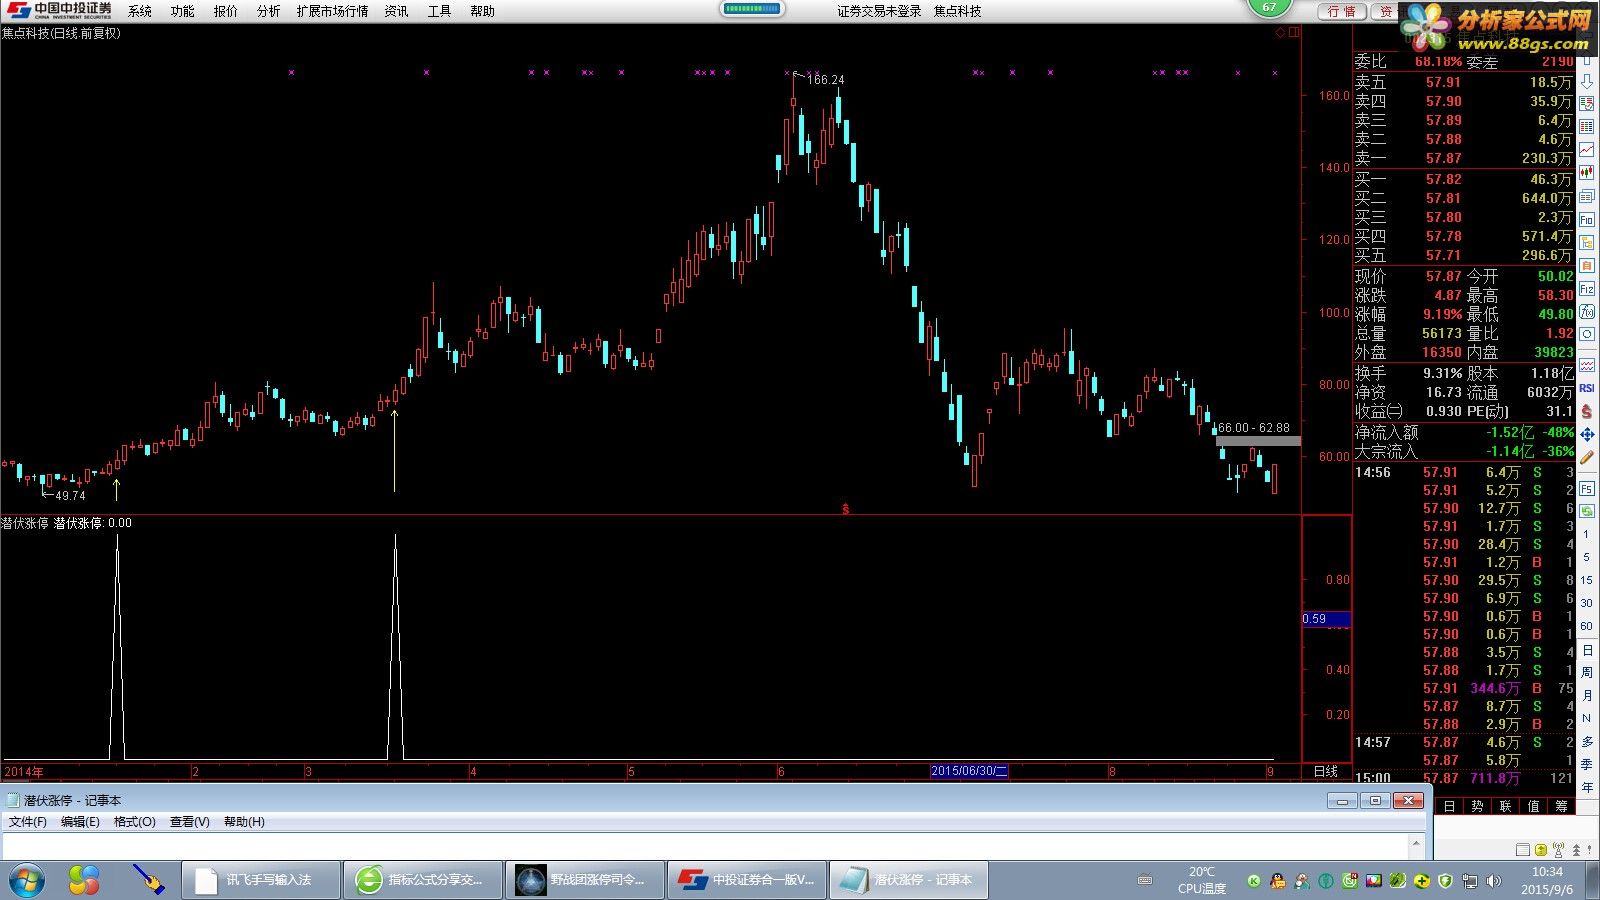Open Notepad 帮助(H) menu
Viewport: 1600px width, 900px height.
click(x=244, y=822)
